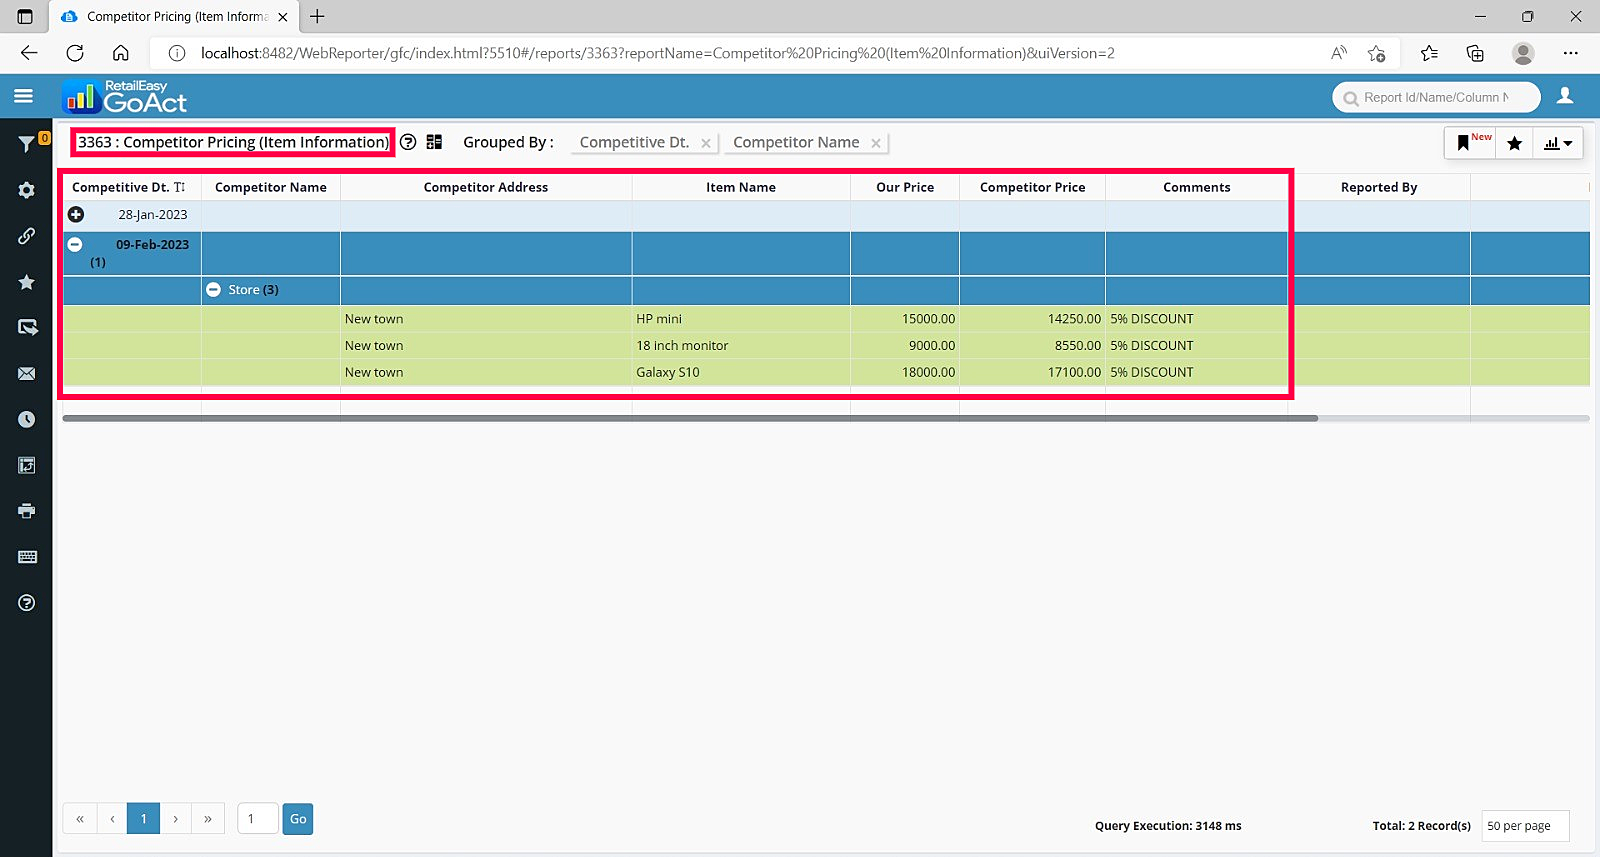Click the envelope mail icon in sidebar
Image resolution: width=1600 pixels, height=857 pixels.
click(x=27, y=374)
